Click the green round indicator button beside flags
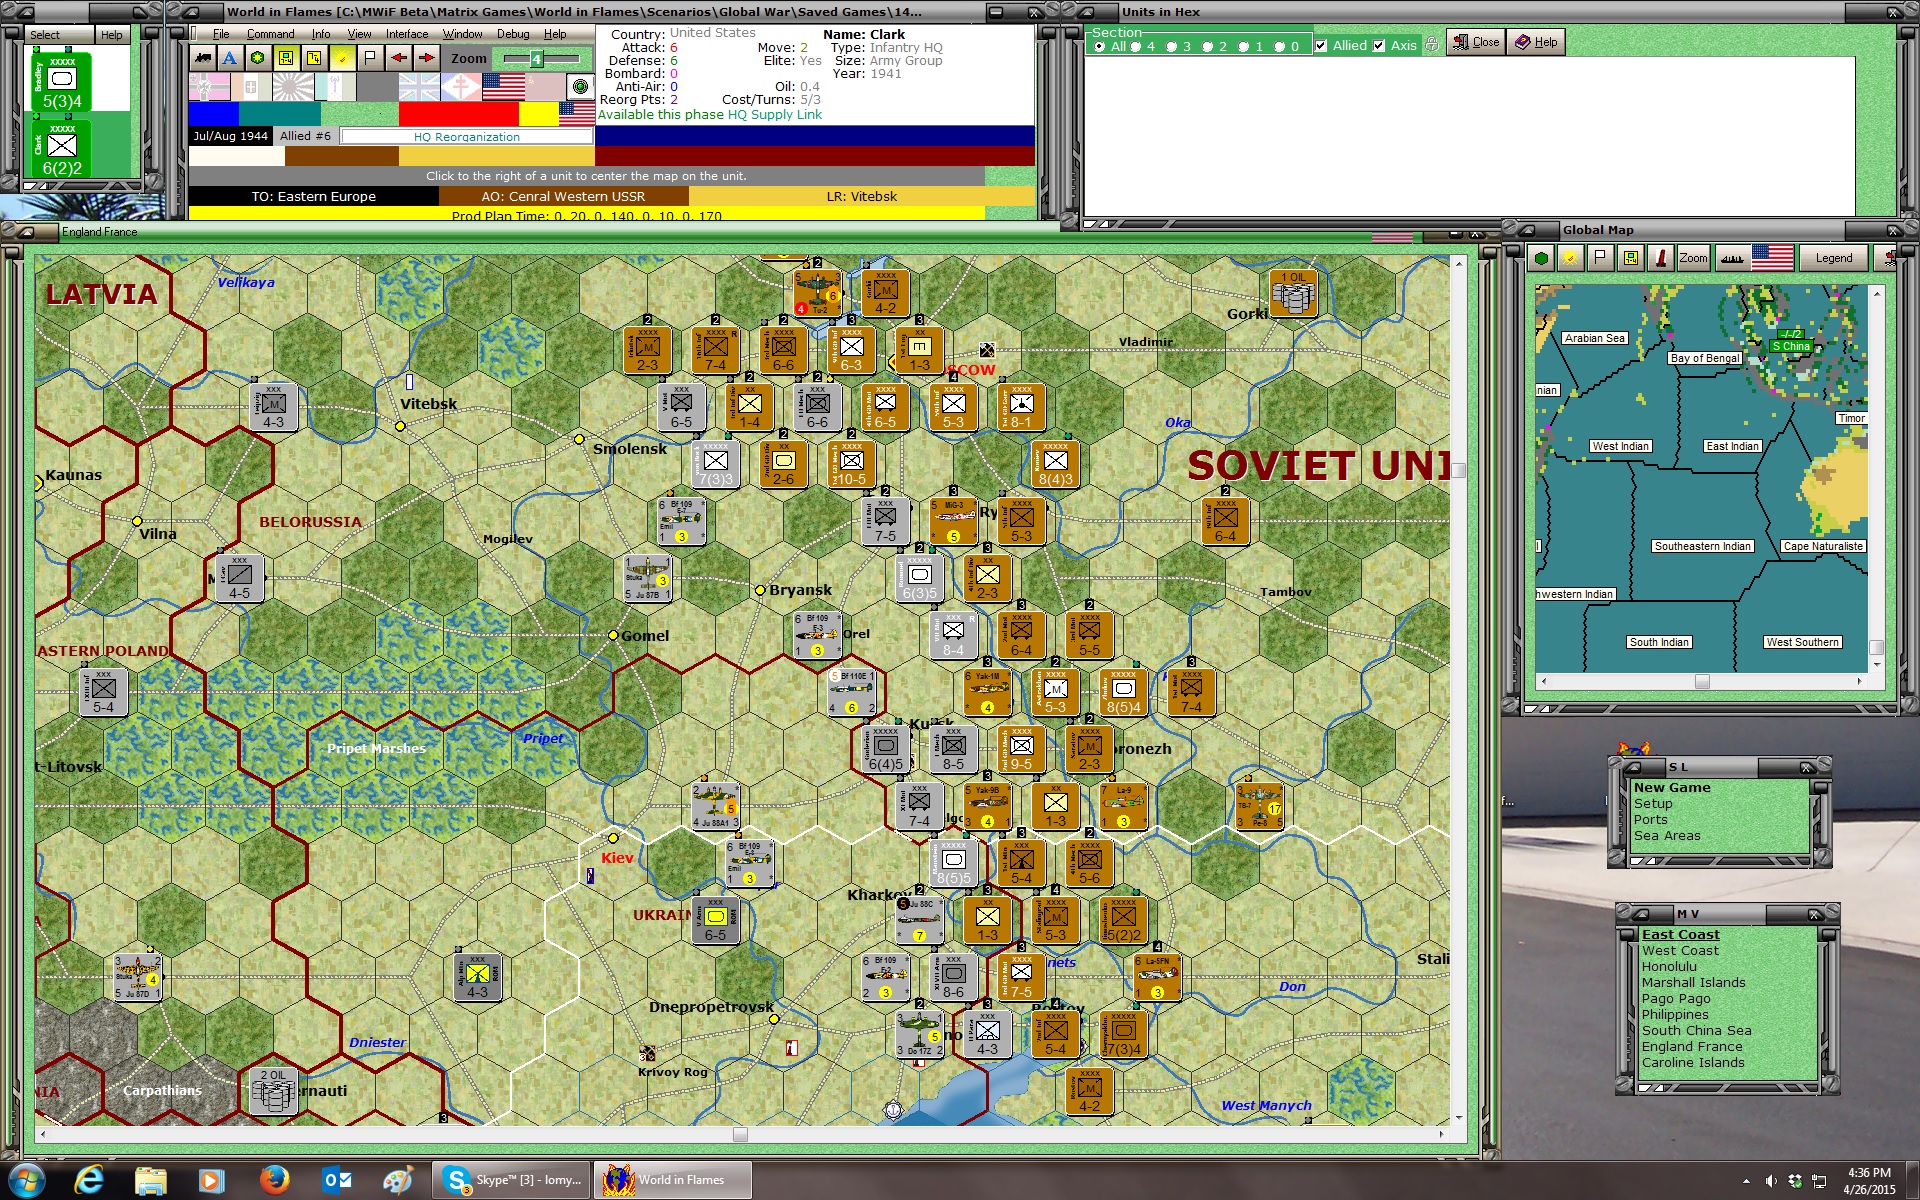 coord(580,87)
